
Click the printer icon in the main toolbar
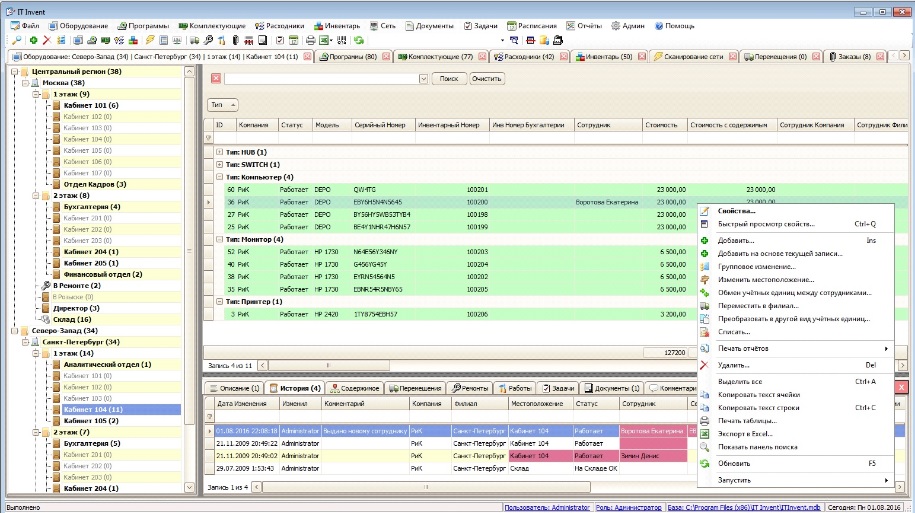[x=310, y=40]
